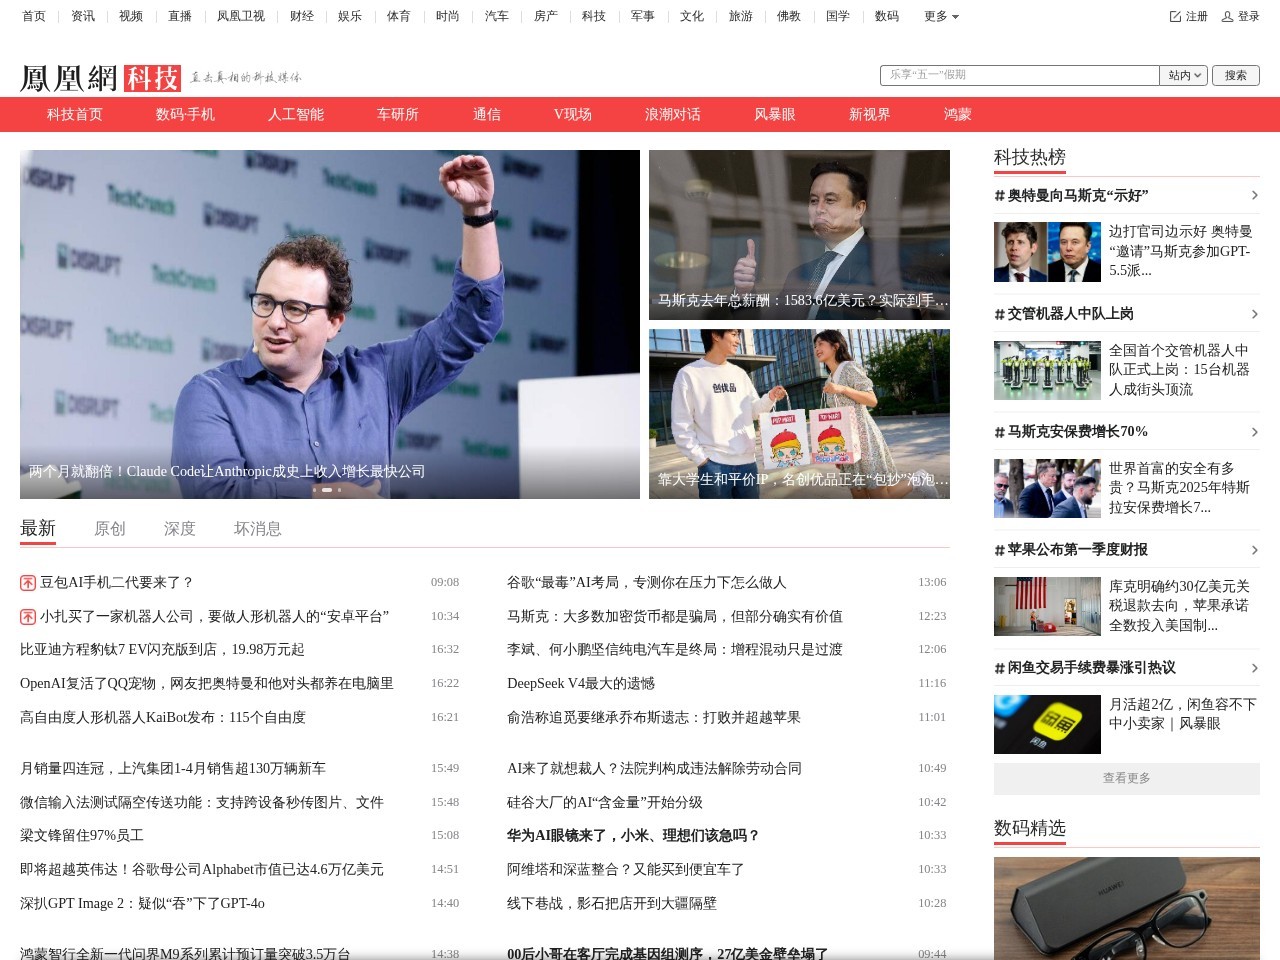The width and height of the screenshot is (1280, 960).
Task: Open the 站内 search scope dropdown
Action: (1185, 75)
